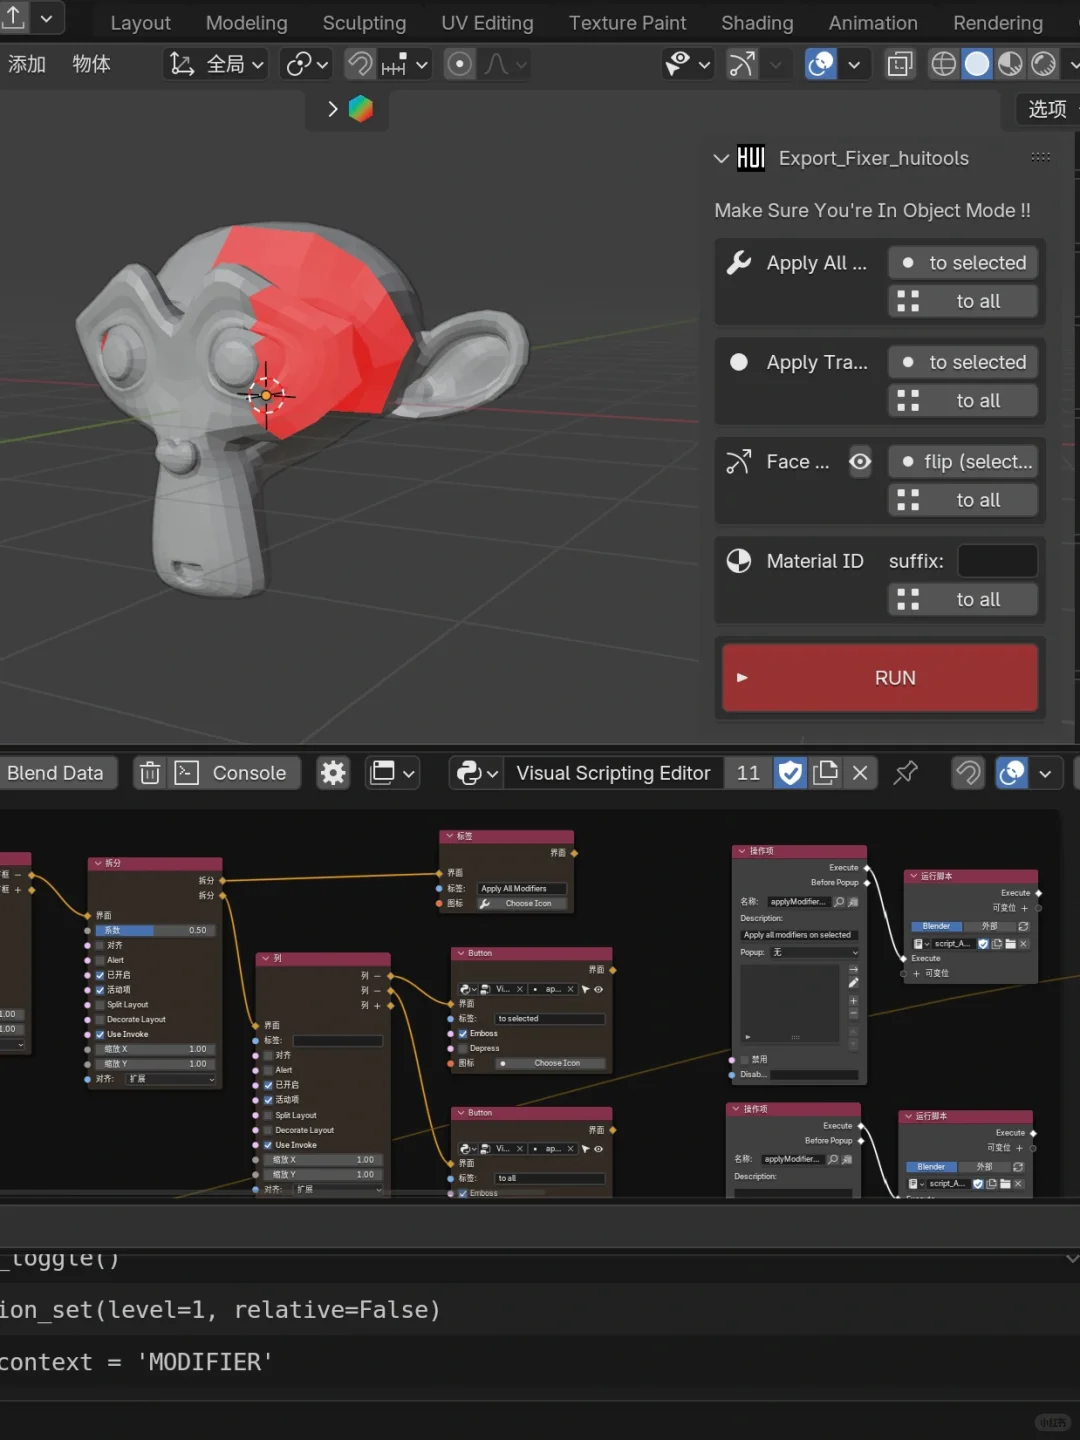Click 'to all' for Apply Tra...
The width and height of the screenshot is (1080, 1440).
963,400
